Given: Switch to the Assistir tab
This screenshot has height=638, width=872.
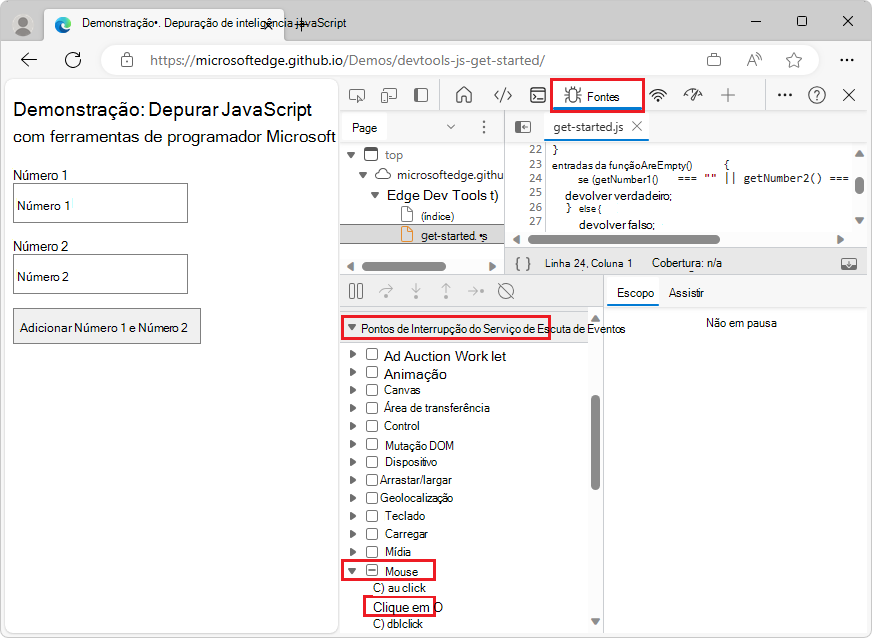Looking at the screenshot, I should [x=686, y=293].
